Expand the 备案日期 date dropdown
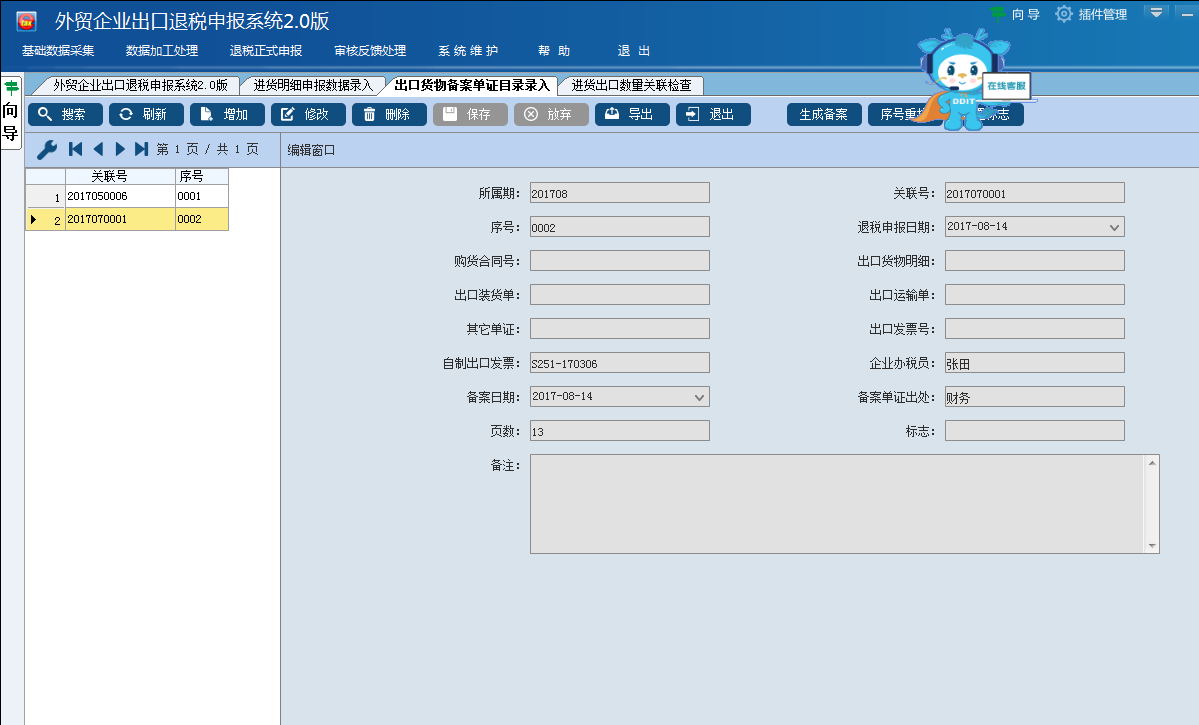The height and width of the screenshot is (725, 1199). click(699, 398)
